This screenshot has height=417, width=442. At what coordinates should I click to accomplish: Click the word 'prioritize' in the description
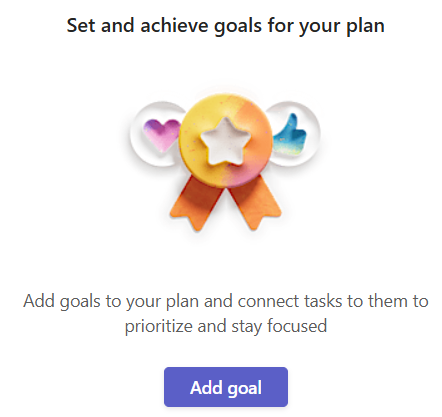click(x=159, y=326)
